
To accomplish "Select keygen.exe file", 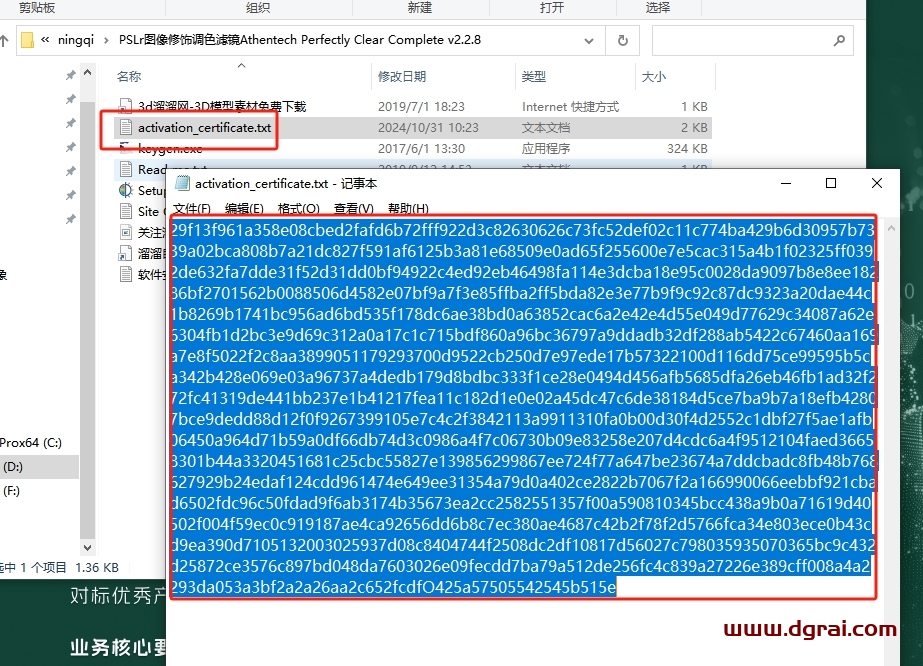I will [x=170, y=148].
